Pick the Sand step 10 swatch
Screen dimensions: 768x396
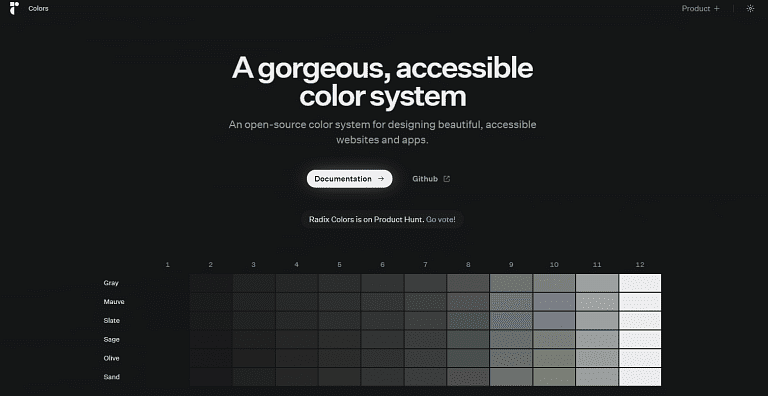point(554,377)
